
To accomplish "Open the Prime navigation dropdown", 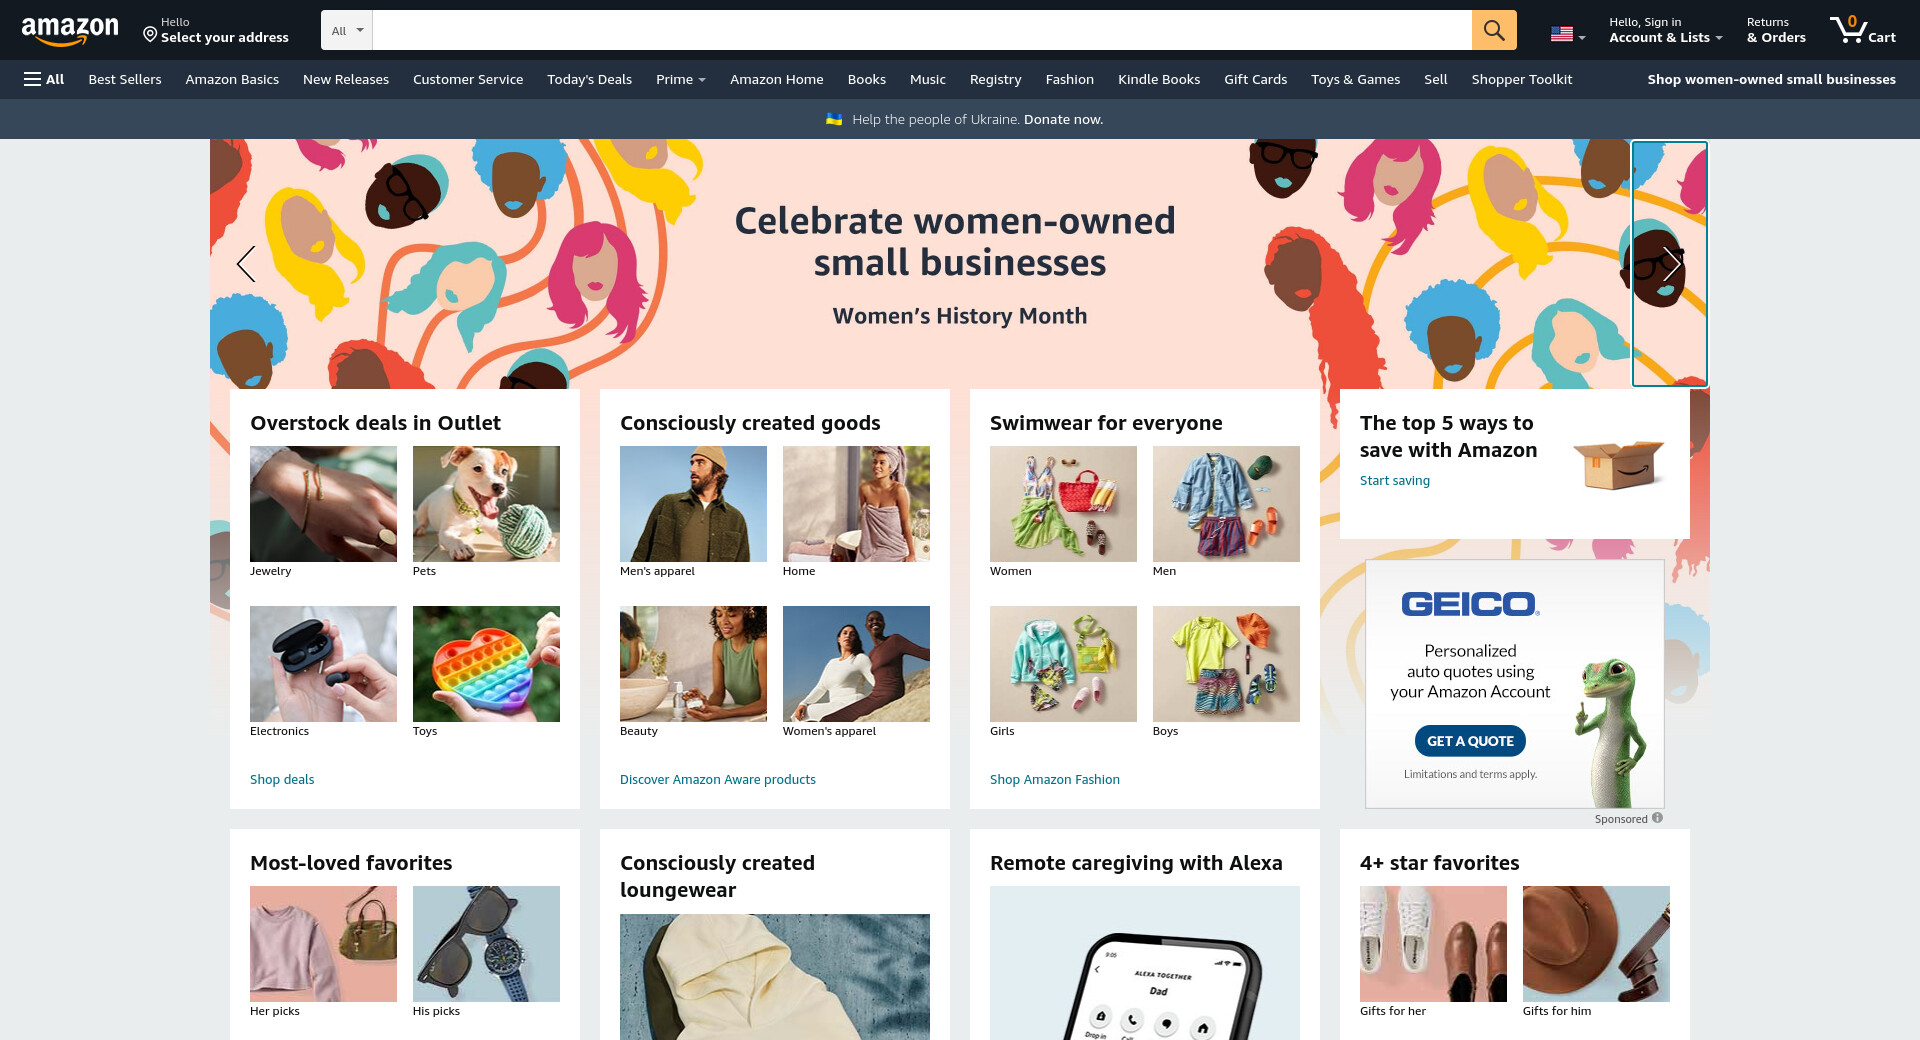I will coord(681,79).
